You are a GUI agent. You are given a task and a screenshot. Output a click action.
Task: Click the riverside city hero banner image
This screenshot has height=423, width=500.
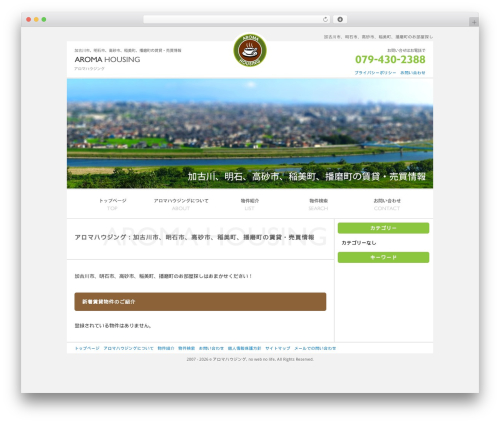pyautogui.click(x=250, y=133)
